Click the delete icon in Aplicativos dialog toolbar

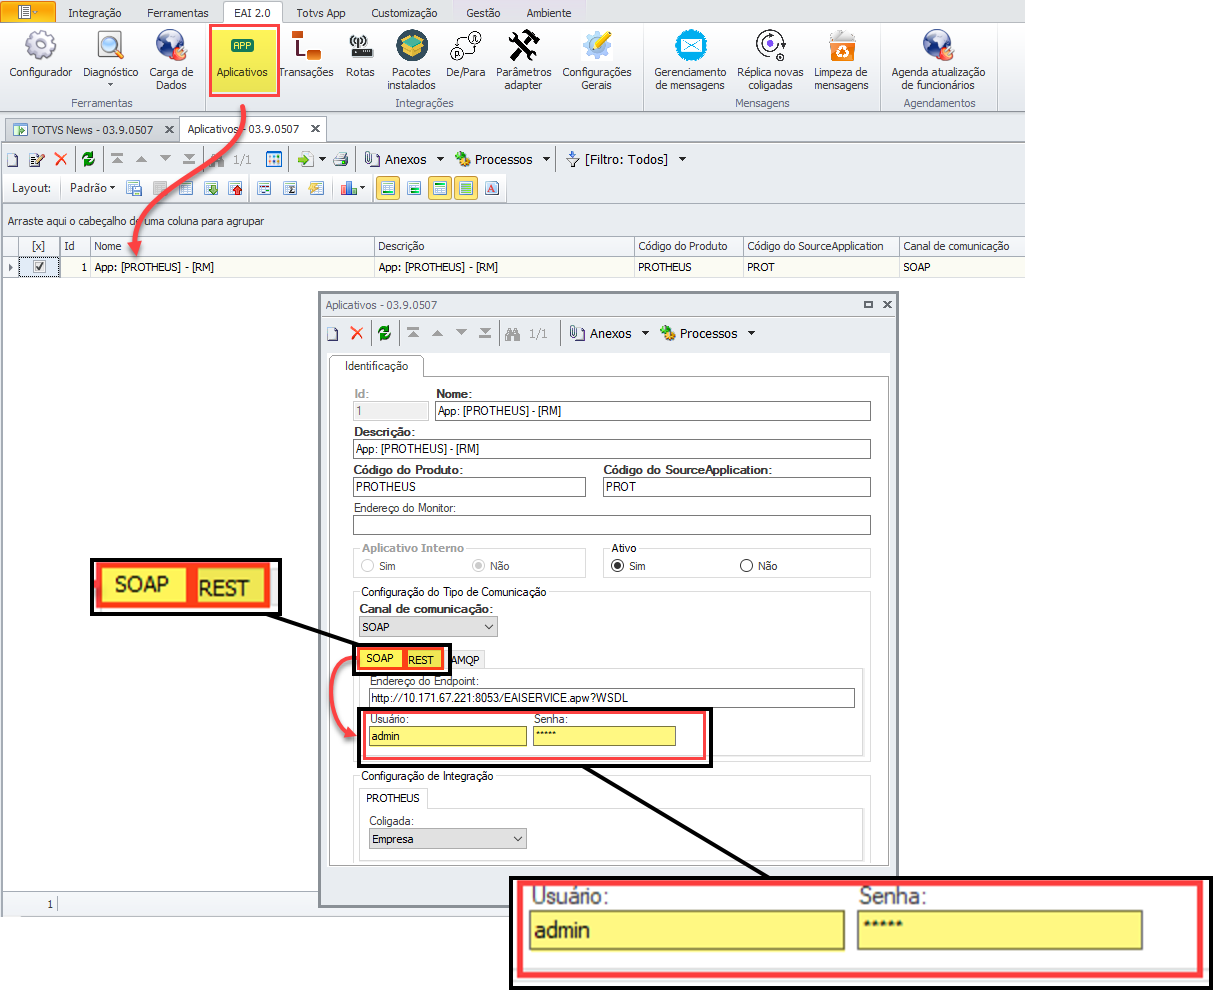click(357, 334)
